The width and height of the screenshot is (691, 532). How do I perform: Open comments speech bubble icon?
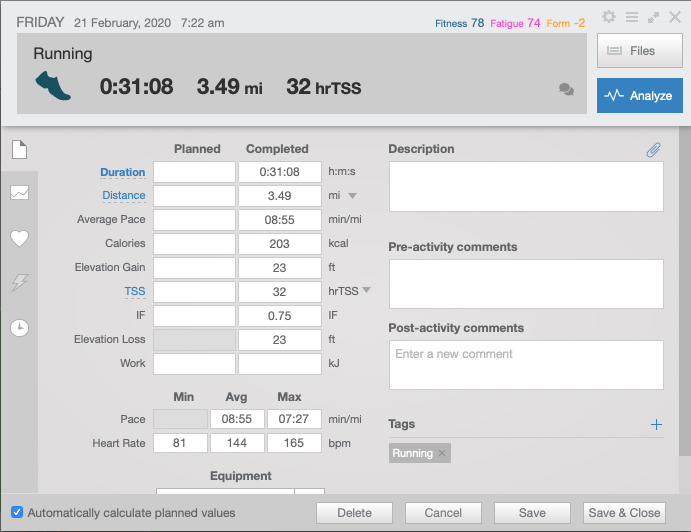click(566, 89)
